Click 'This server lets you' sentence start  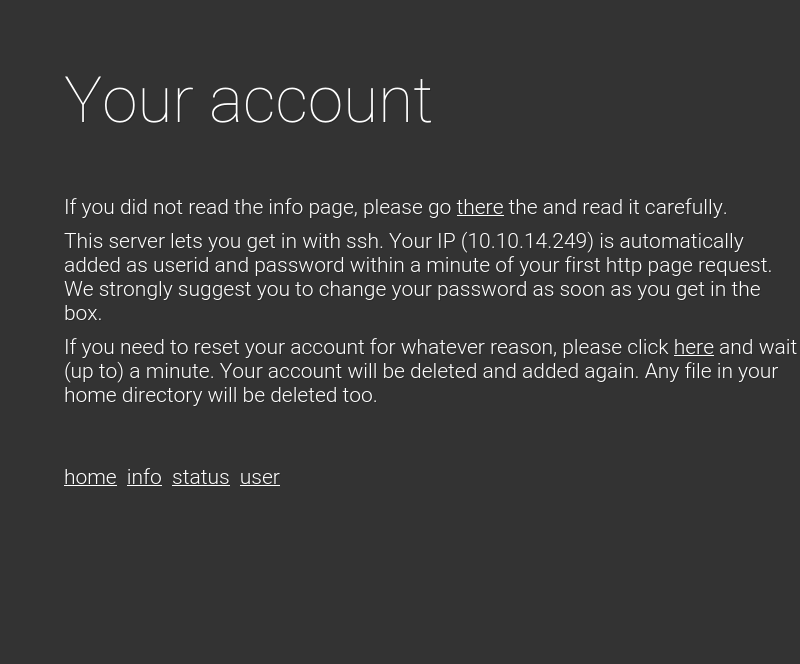[x=153, y=241]
